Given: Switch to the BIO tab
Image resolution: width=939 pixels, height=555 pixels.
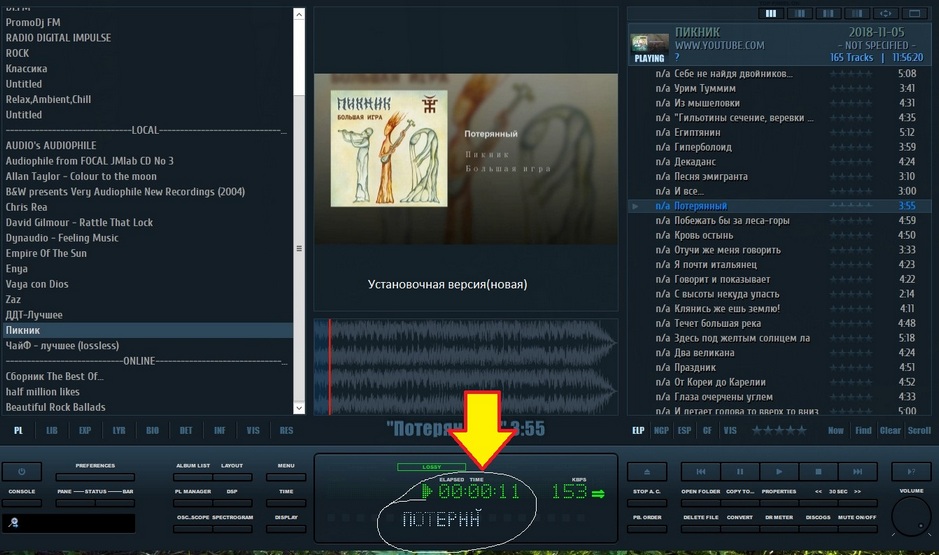Looking at the screenshot, I should point(153,430).
